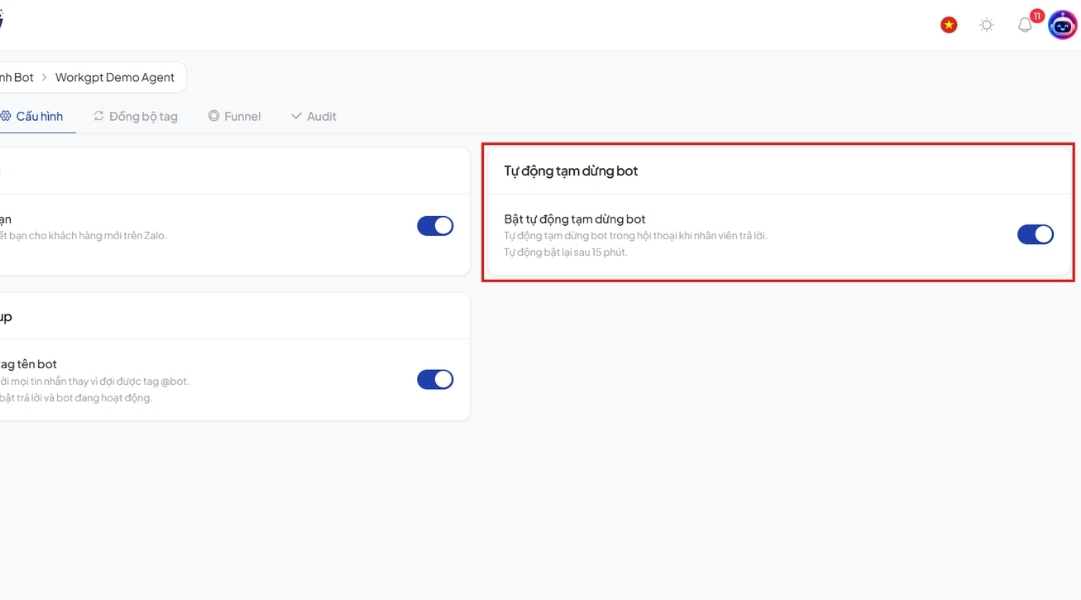Open notifications bell with badge 11

click(x=1025, y=26)
